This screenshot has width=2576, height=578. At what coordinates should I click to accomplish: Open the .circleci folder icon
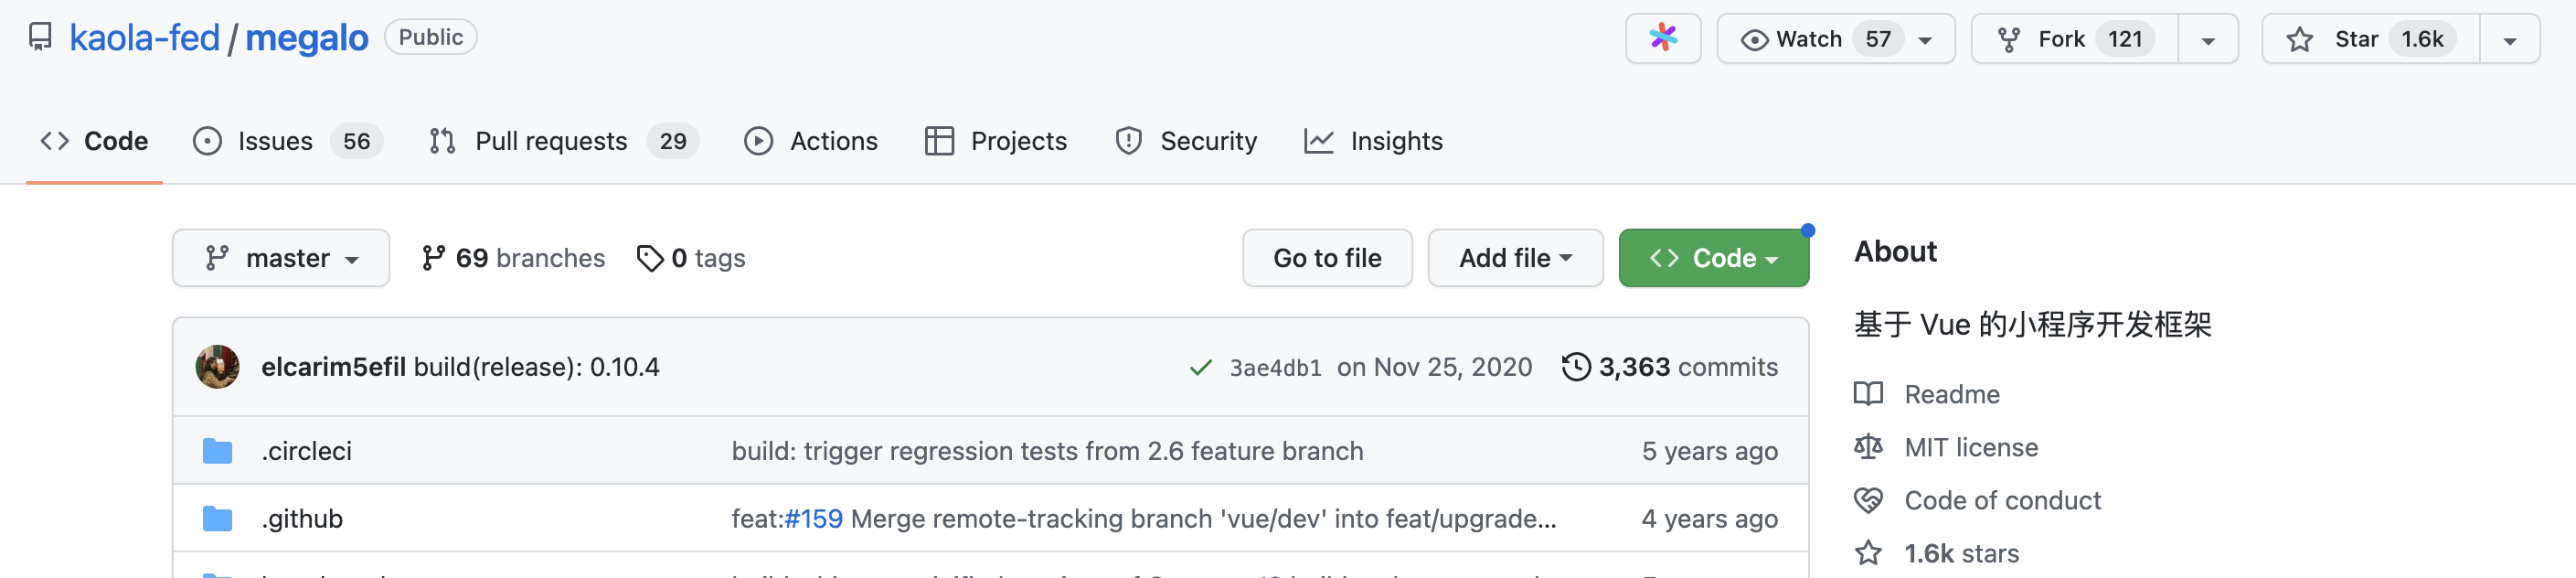217,451
